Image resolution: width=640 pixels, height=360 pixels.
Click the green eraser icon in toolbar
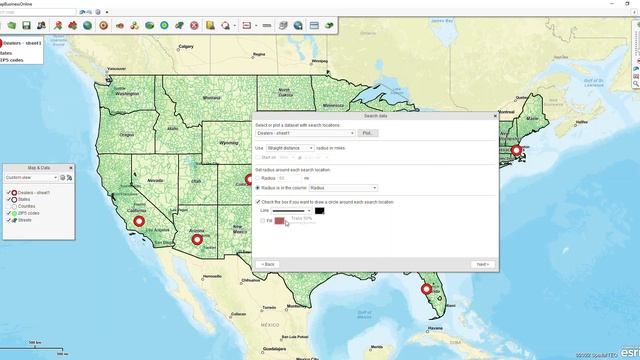coord(329,25)
